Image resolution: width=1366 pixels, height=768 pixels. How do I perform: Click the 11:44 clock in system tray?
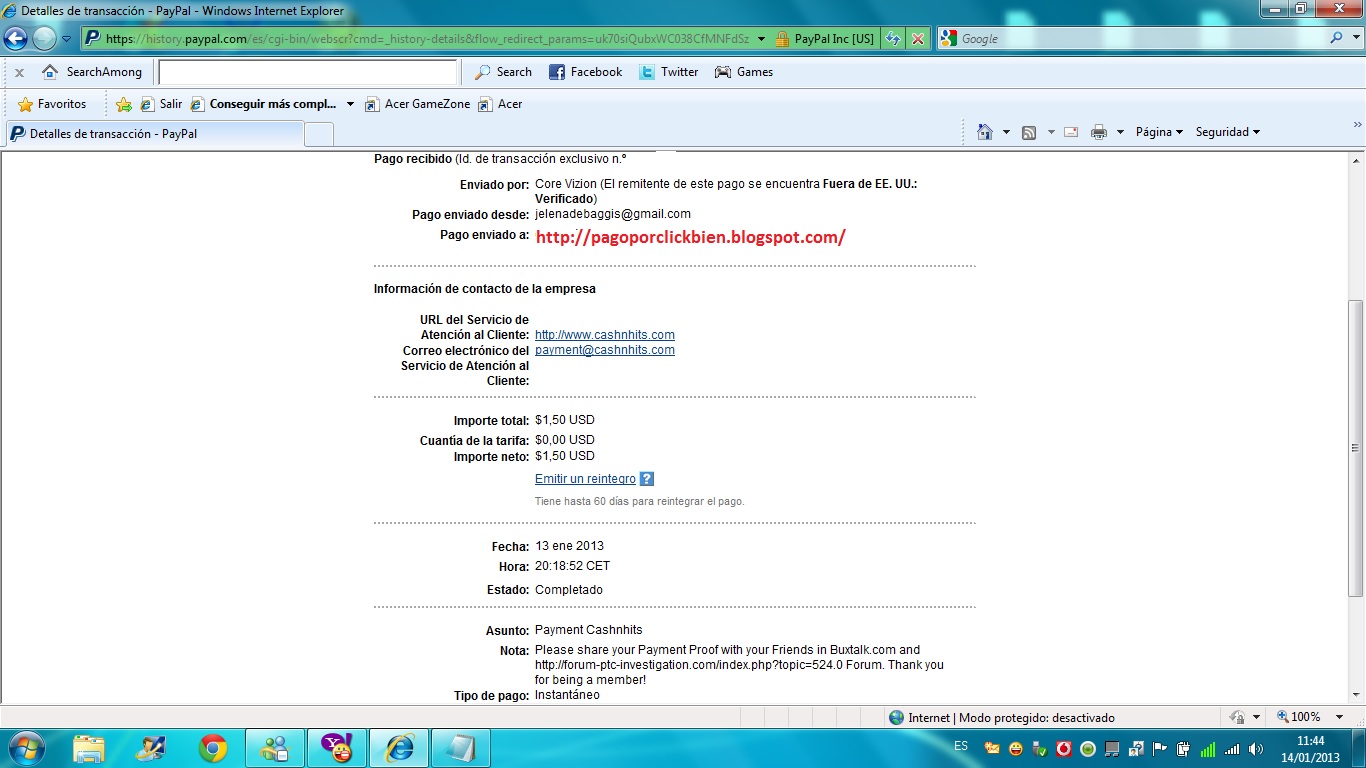(x=1310, y=741)
